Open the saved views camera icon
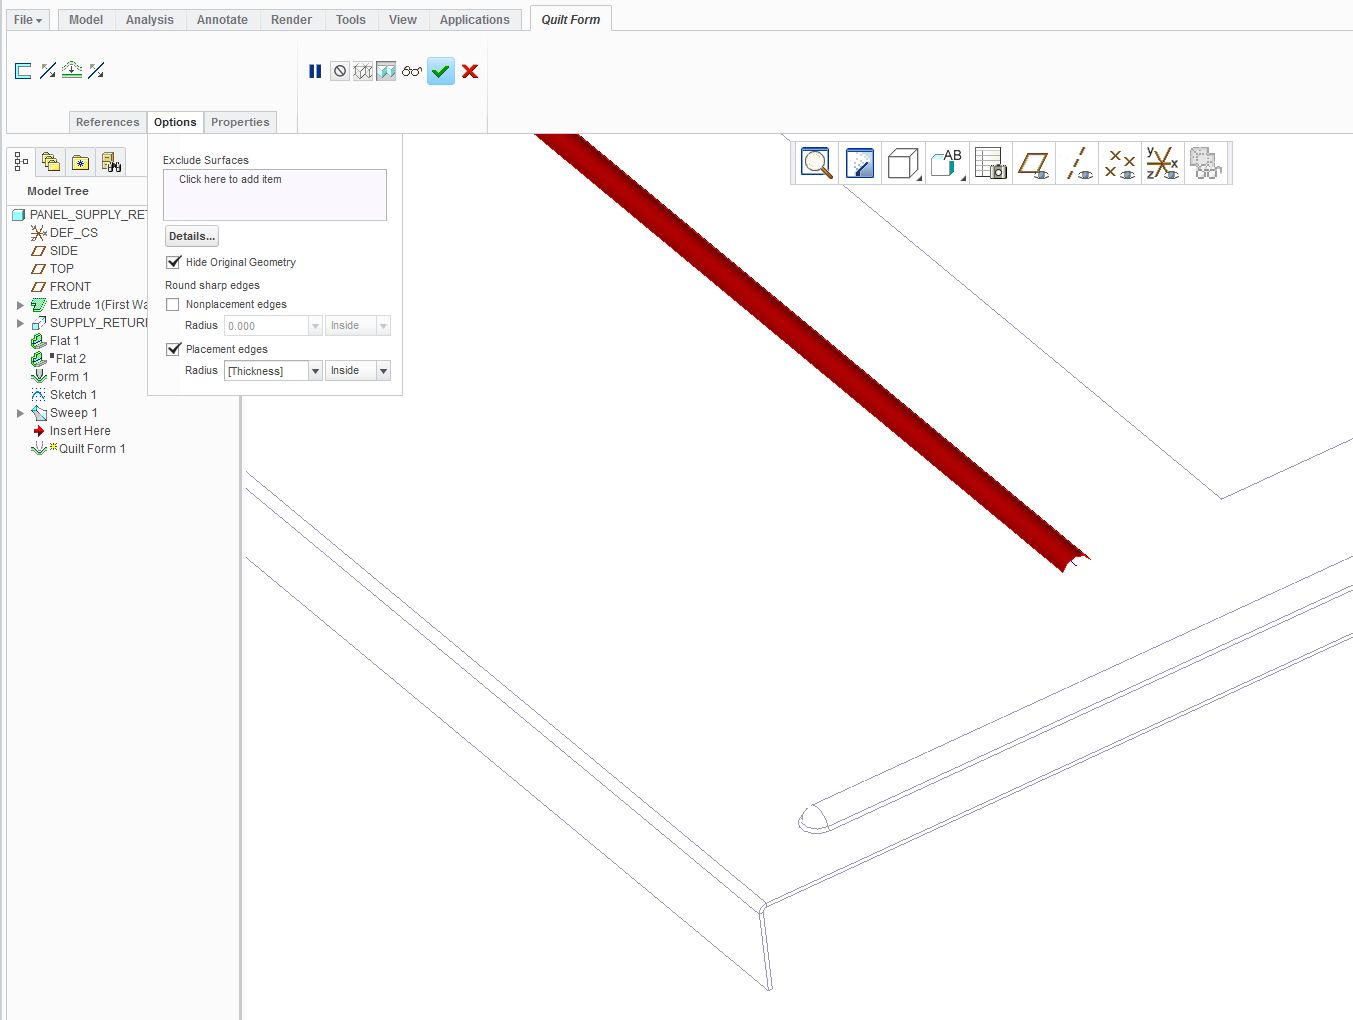1353x1020 pixels. [990, 163]
